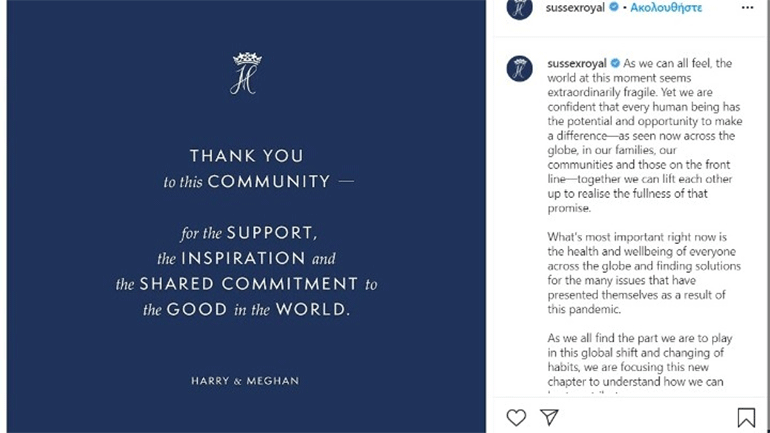Click the GOOD in the WORLD line
Image resolution: width=770 pixels, height=433 pixels.
click(246, 310)
